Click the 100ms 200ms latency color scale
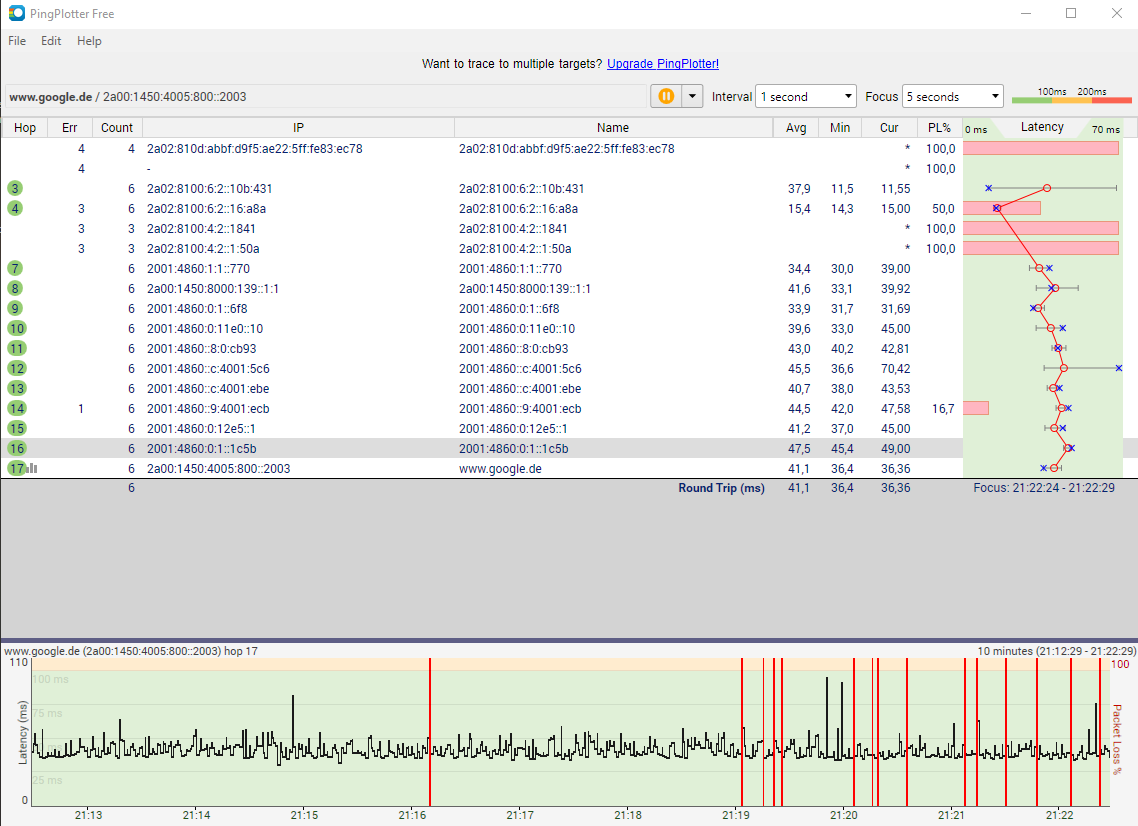1138x826 pixels. pyautogui.click(x=1071, y=97)
